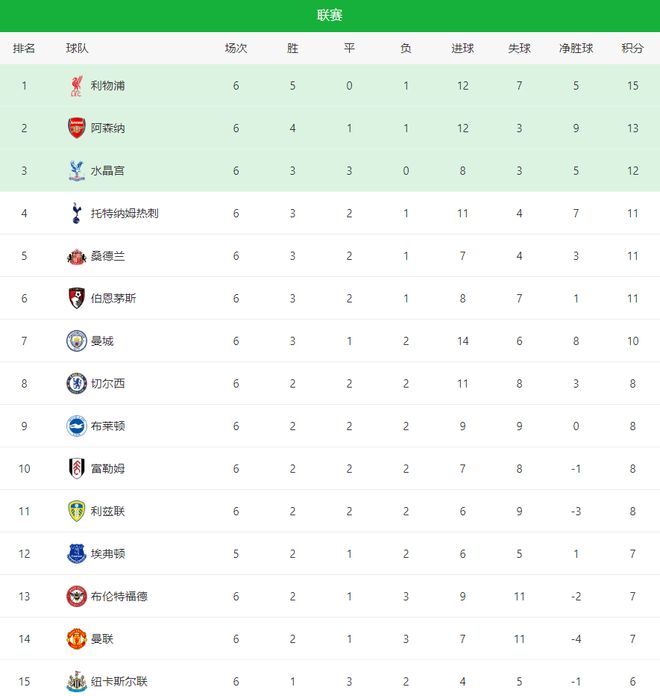Click the Everton crest icon

point(76,554)
